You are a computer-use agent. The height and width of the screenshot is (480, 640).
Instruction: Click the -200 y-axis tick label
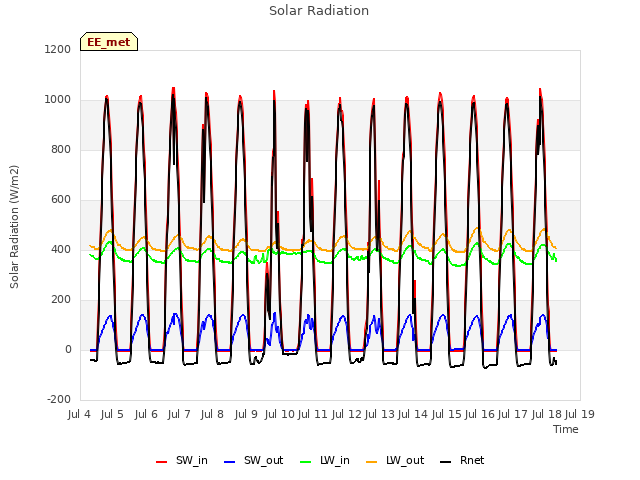(59, 400)
